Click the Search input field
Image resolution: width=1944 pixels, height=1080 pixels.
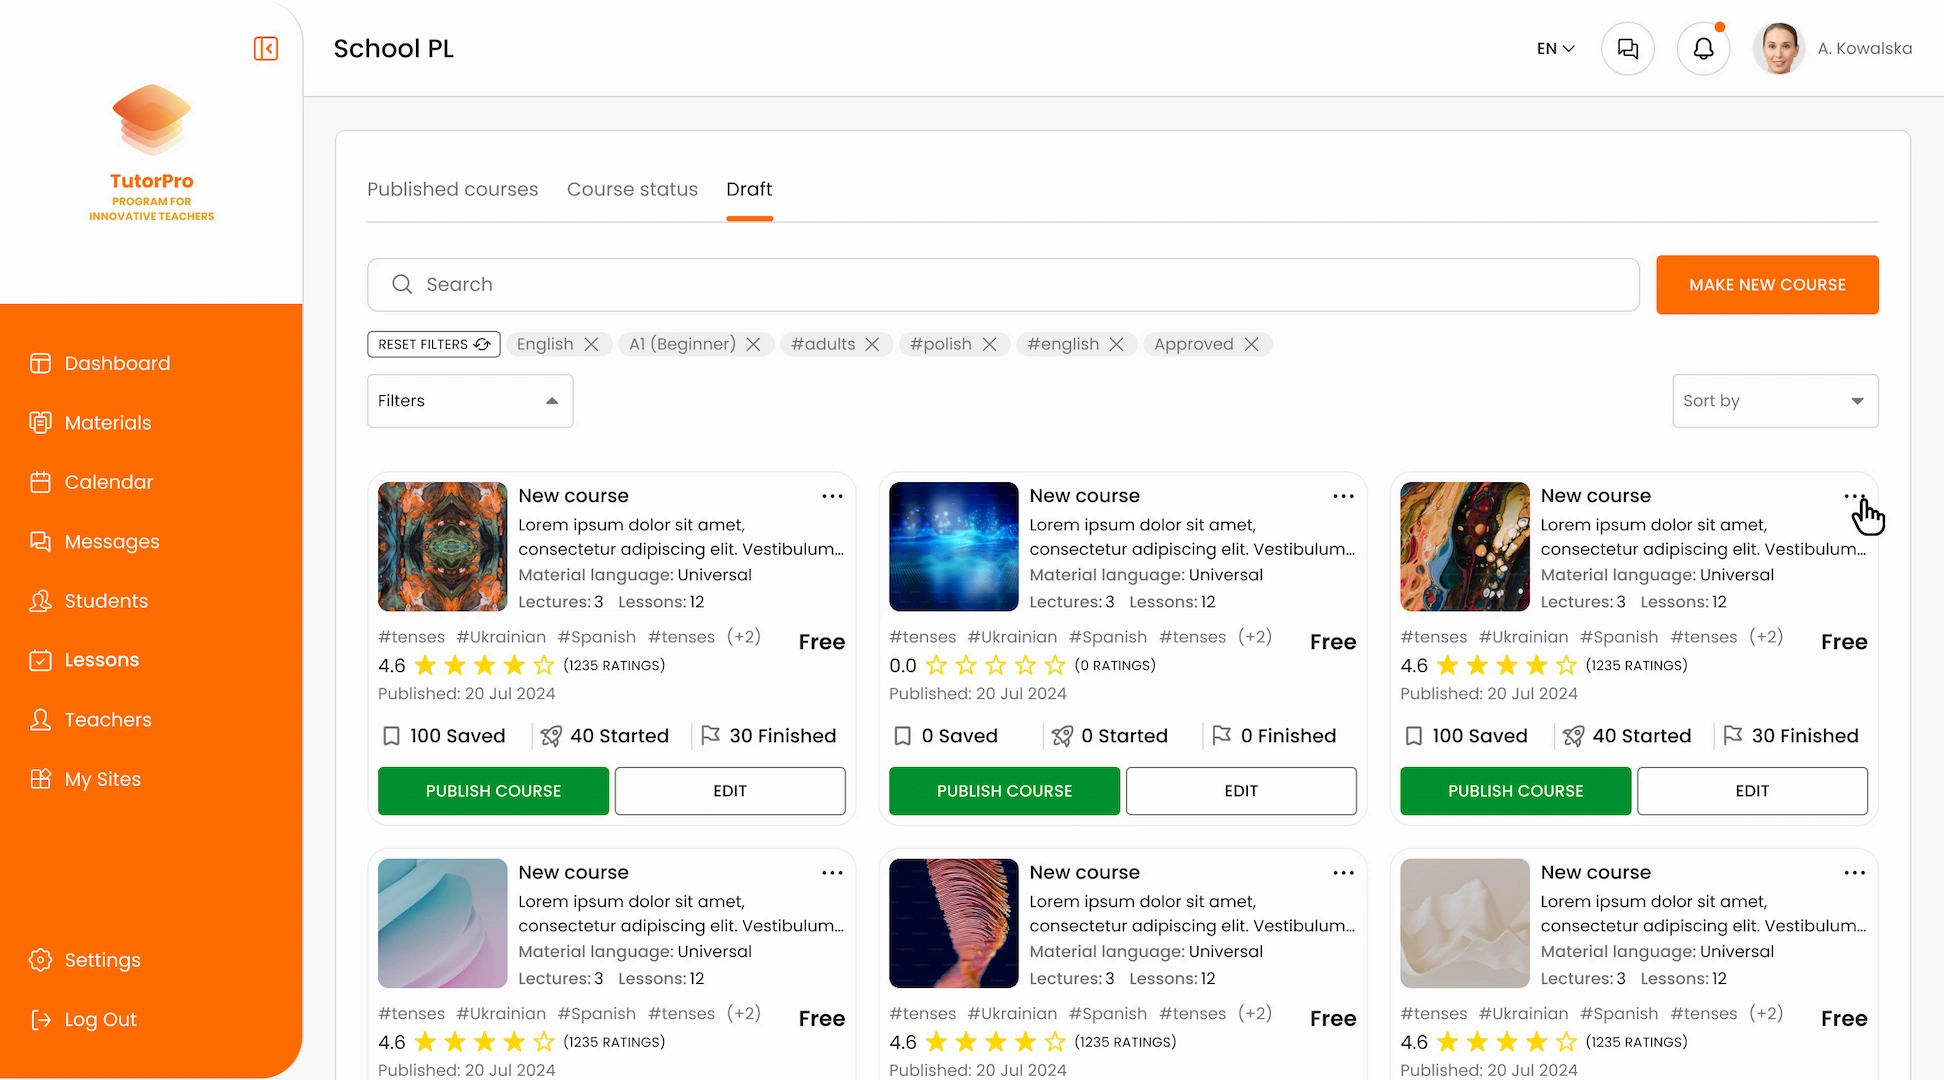(1003, 285)
